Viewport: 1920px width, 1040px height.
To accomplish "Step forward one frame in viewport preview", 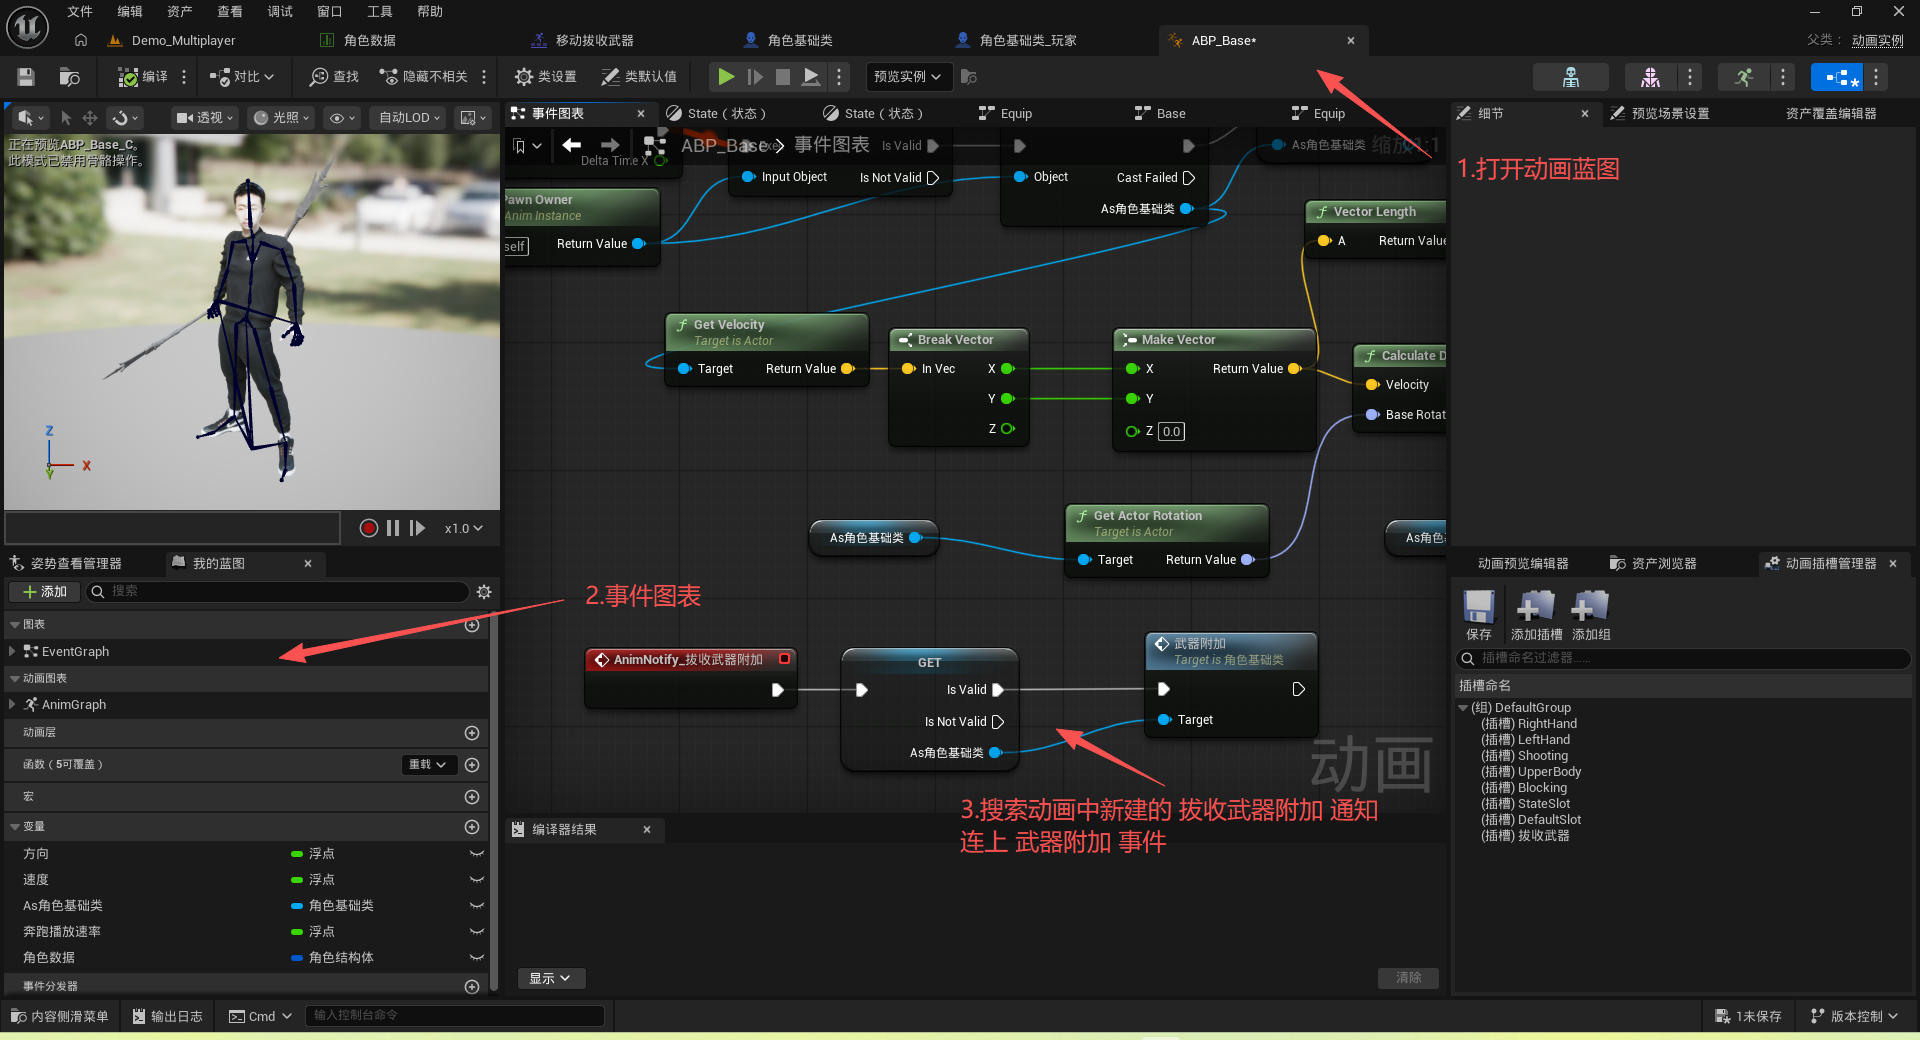I will pyautogui.click(x=418, y=528).
